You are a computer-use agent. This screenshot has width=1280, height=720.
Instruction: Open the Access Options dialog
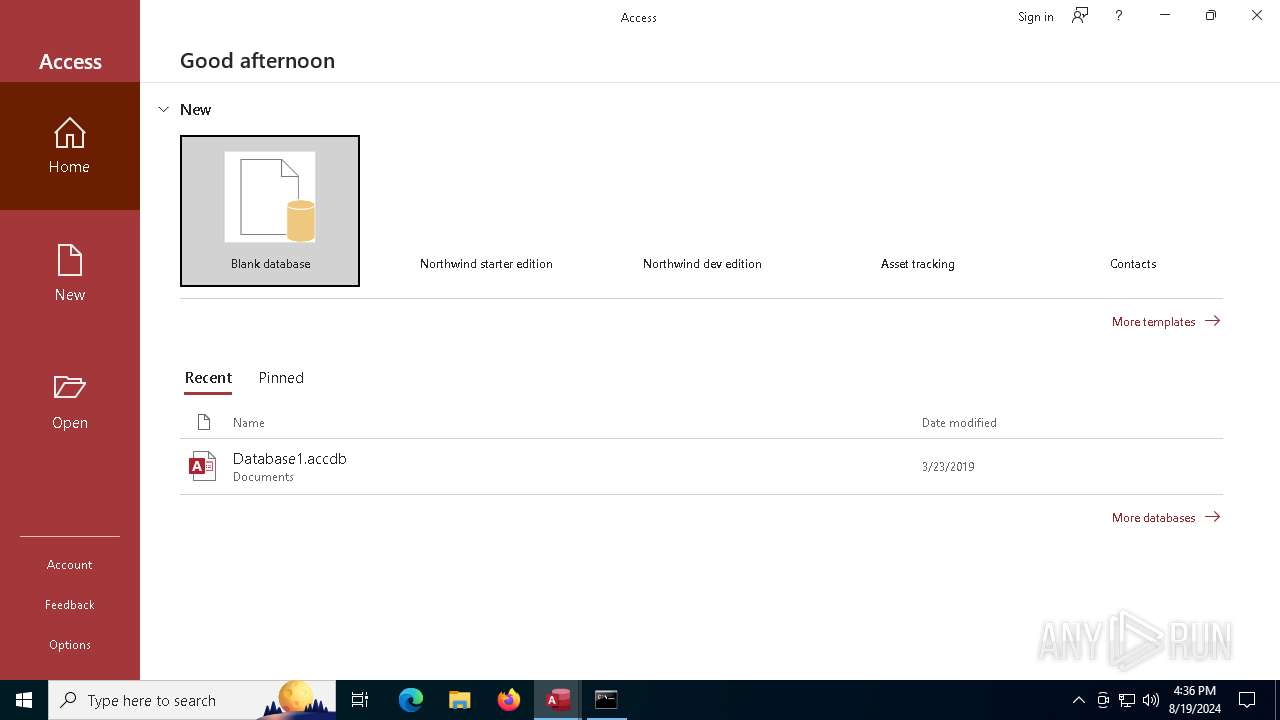click(x=70, y=645)
